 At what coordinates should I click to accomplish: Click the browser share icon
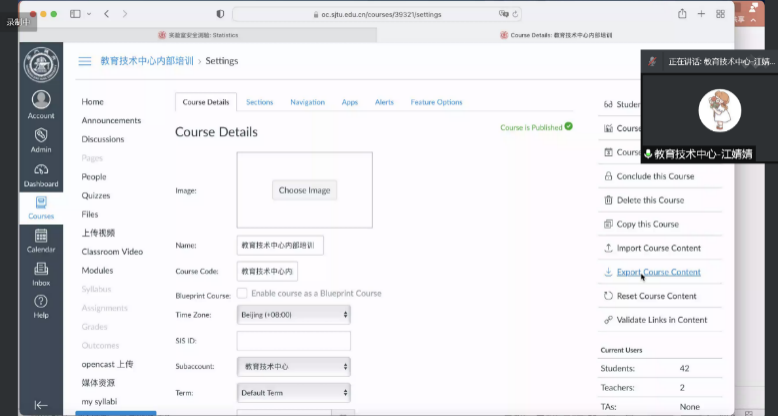tap(682, 14)
